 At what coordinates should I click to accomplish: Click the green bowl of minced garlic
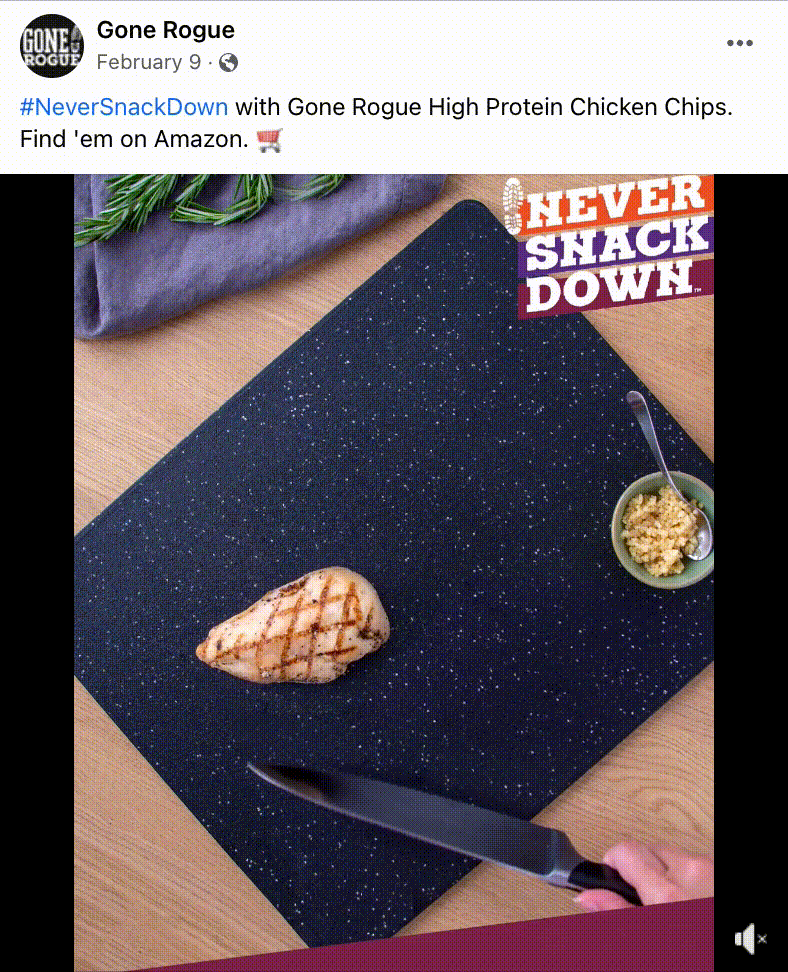pyautogui.click(x=662, y=530)
